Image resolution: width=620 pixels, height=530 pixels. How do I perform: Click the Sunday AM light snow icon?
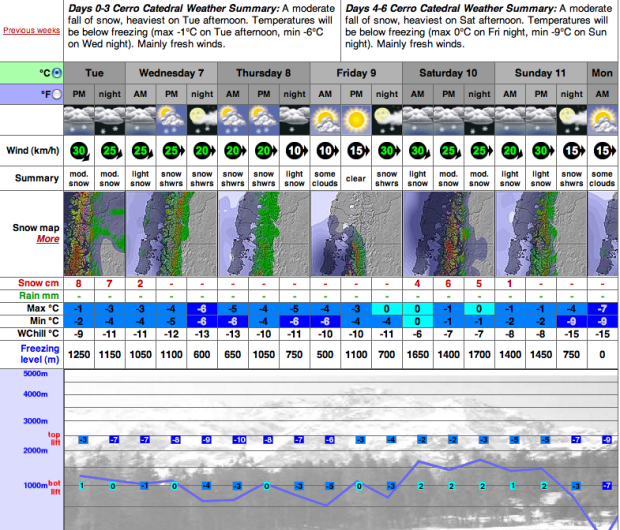click(x=510, y=120)
